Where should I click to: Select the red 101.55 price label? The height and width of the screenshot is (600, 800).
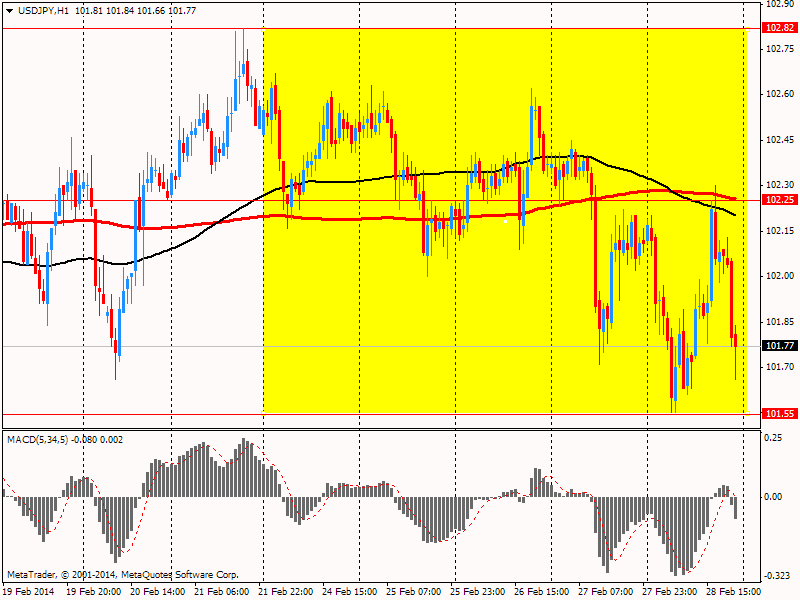[x=778, y=413]
